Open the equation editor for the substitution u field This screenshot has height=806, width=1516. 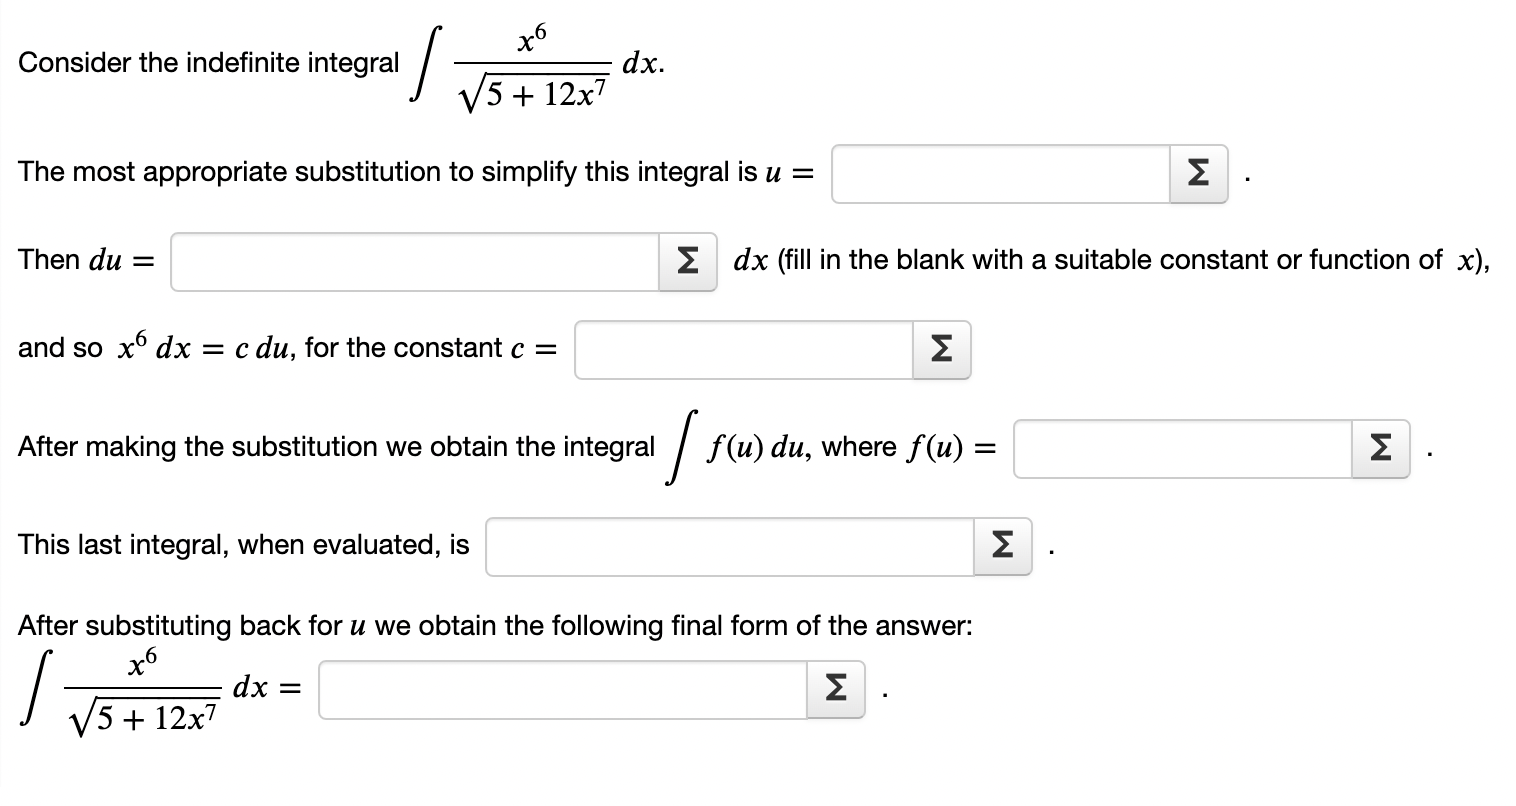[1197, 174]
